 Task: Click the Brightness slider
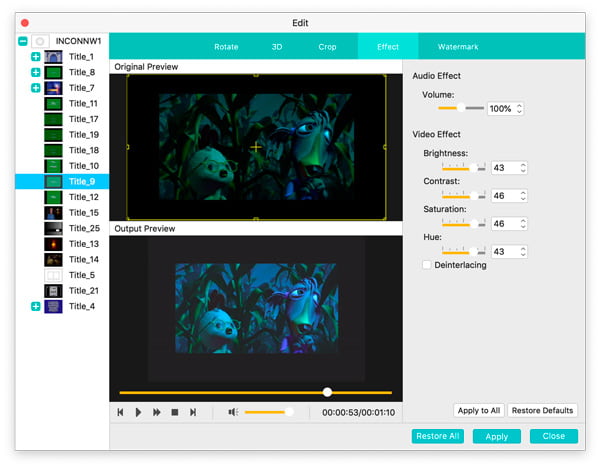click(x=463, y=167)
